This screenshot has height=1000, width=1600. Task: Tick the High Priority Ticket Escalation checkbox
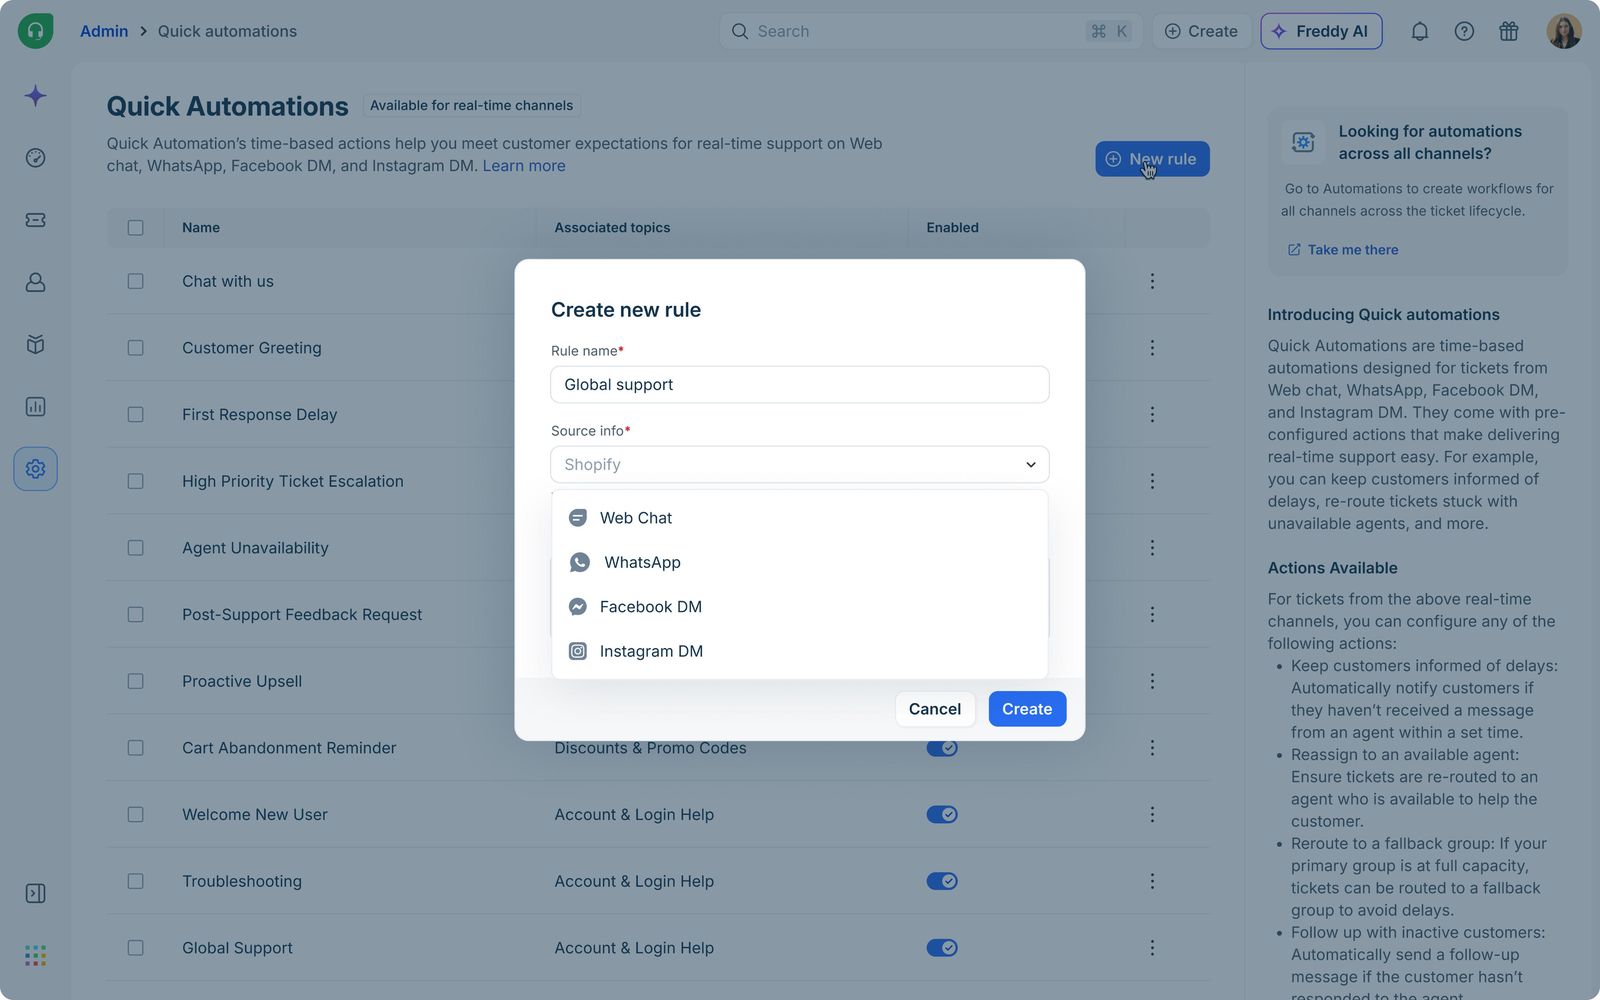coord(135,481)
